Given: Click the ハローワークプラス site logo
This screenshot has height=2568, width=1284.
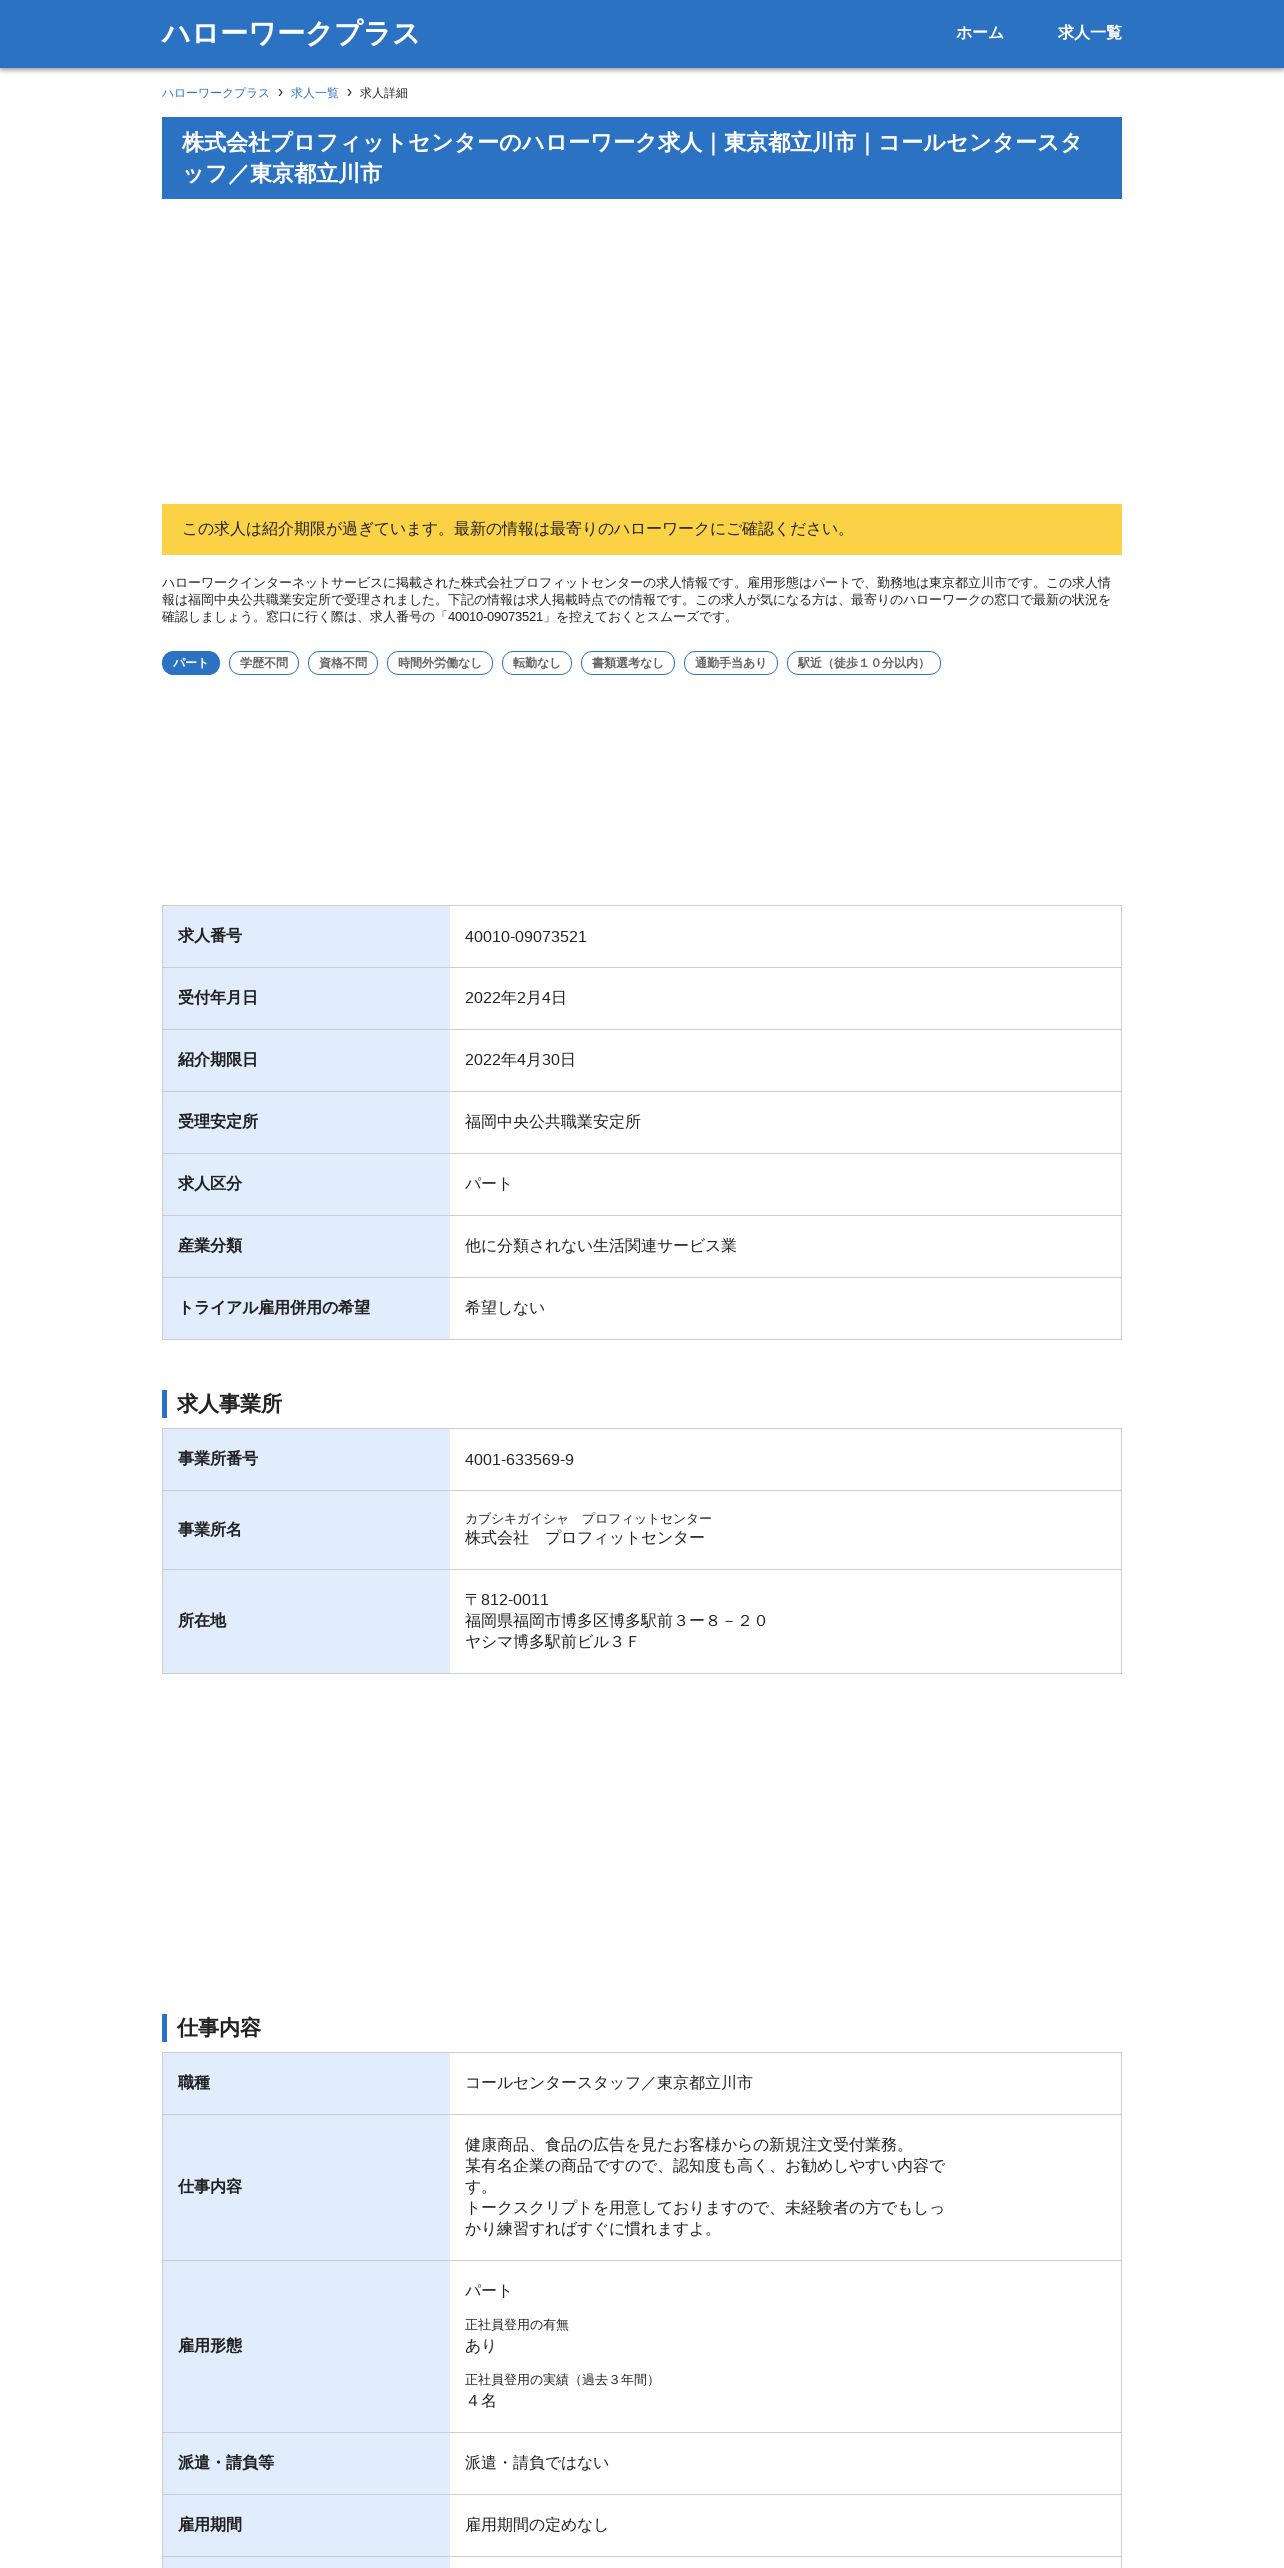Looking at the screenshot, I should [x=290, y=34].
